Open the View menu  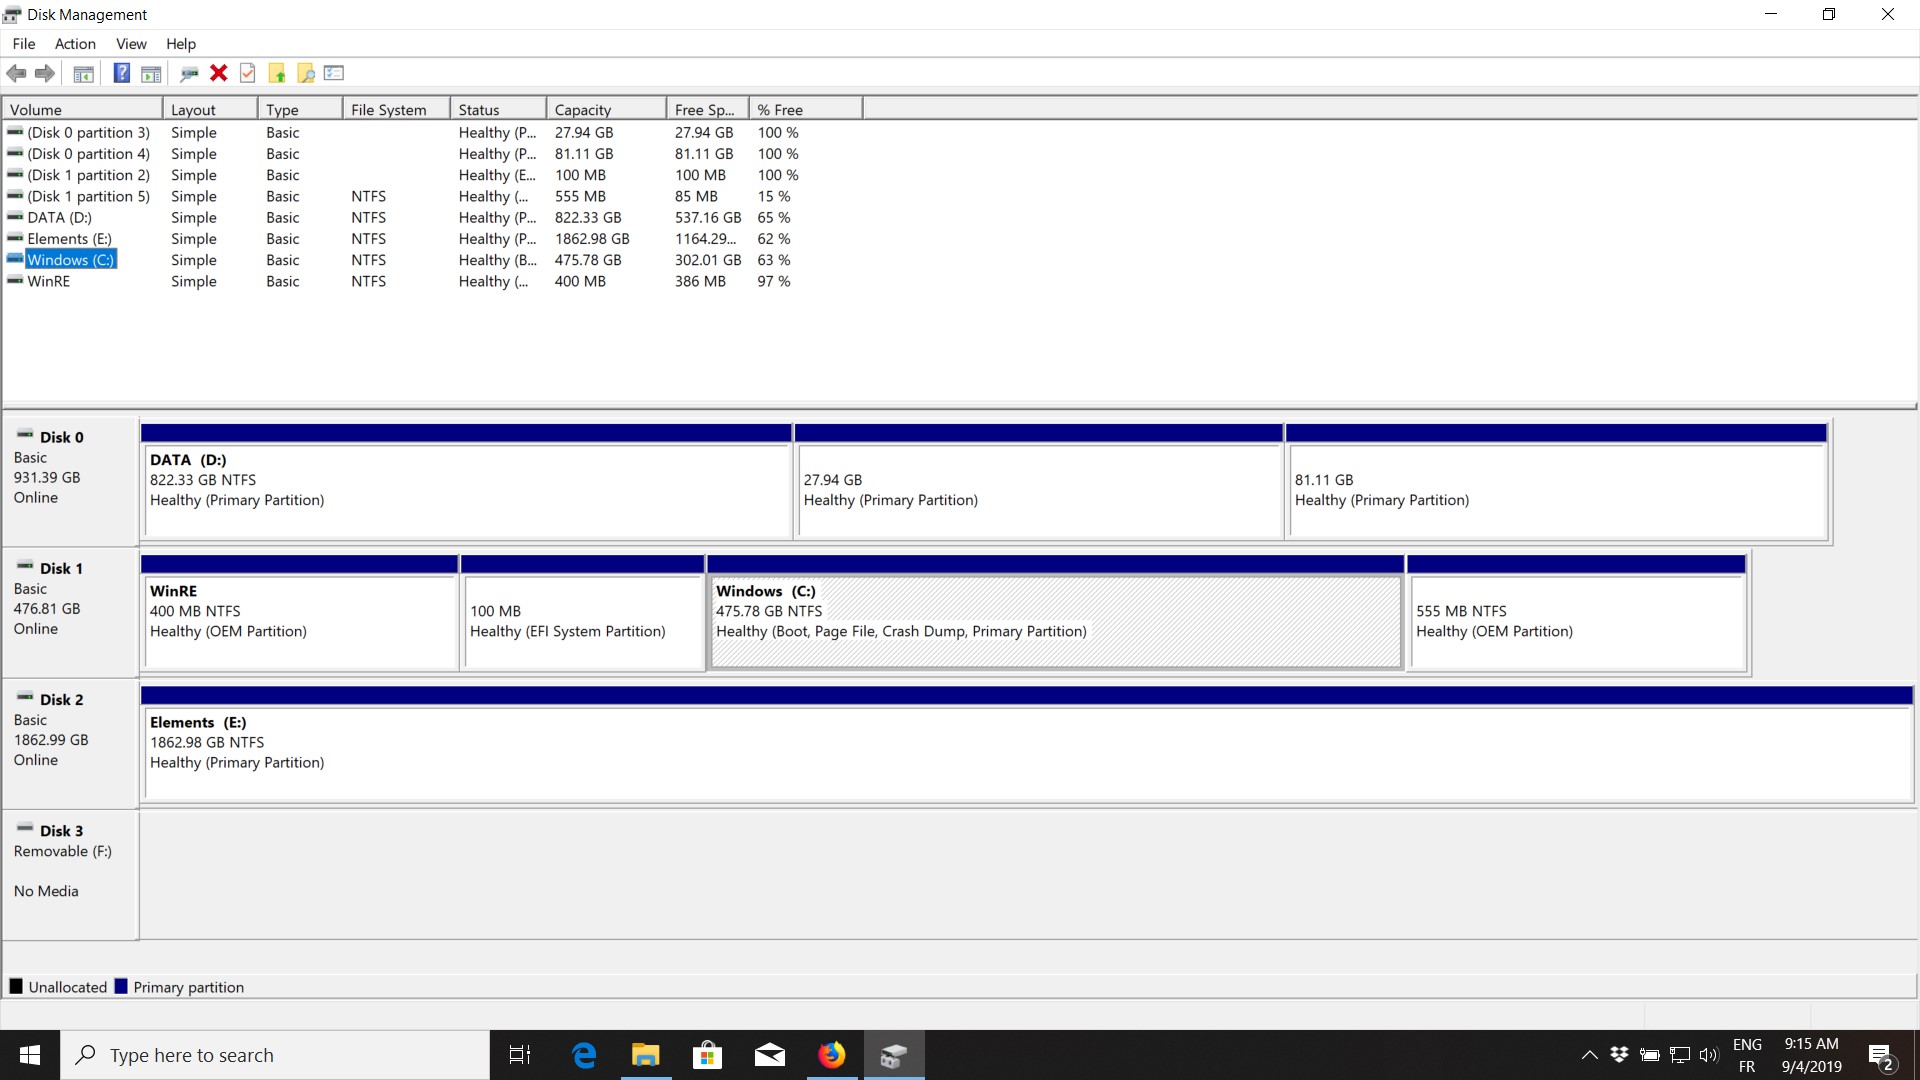(x=131, y=44)
